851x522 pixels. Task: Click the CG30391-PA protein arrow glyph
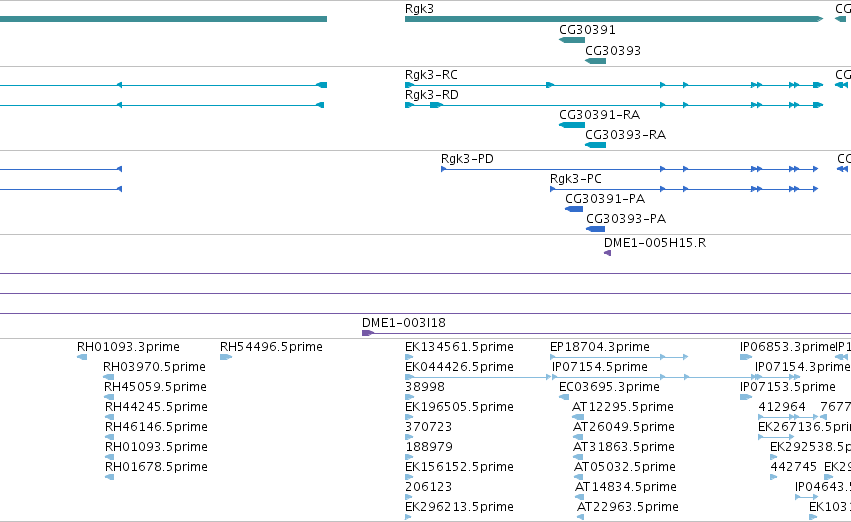[574, 209]
